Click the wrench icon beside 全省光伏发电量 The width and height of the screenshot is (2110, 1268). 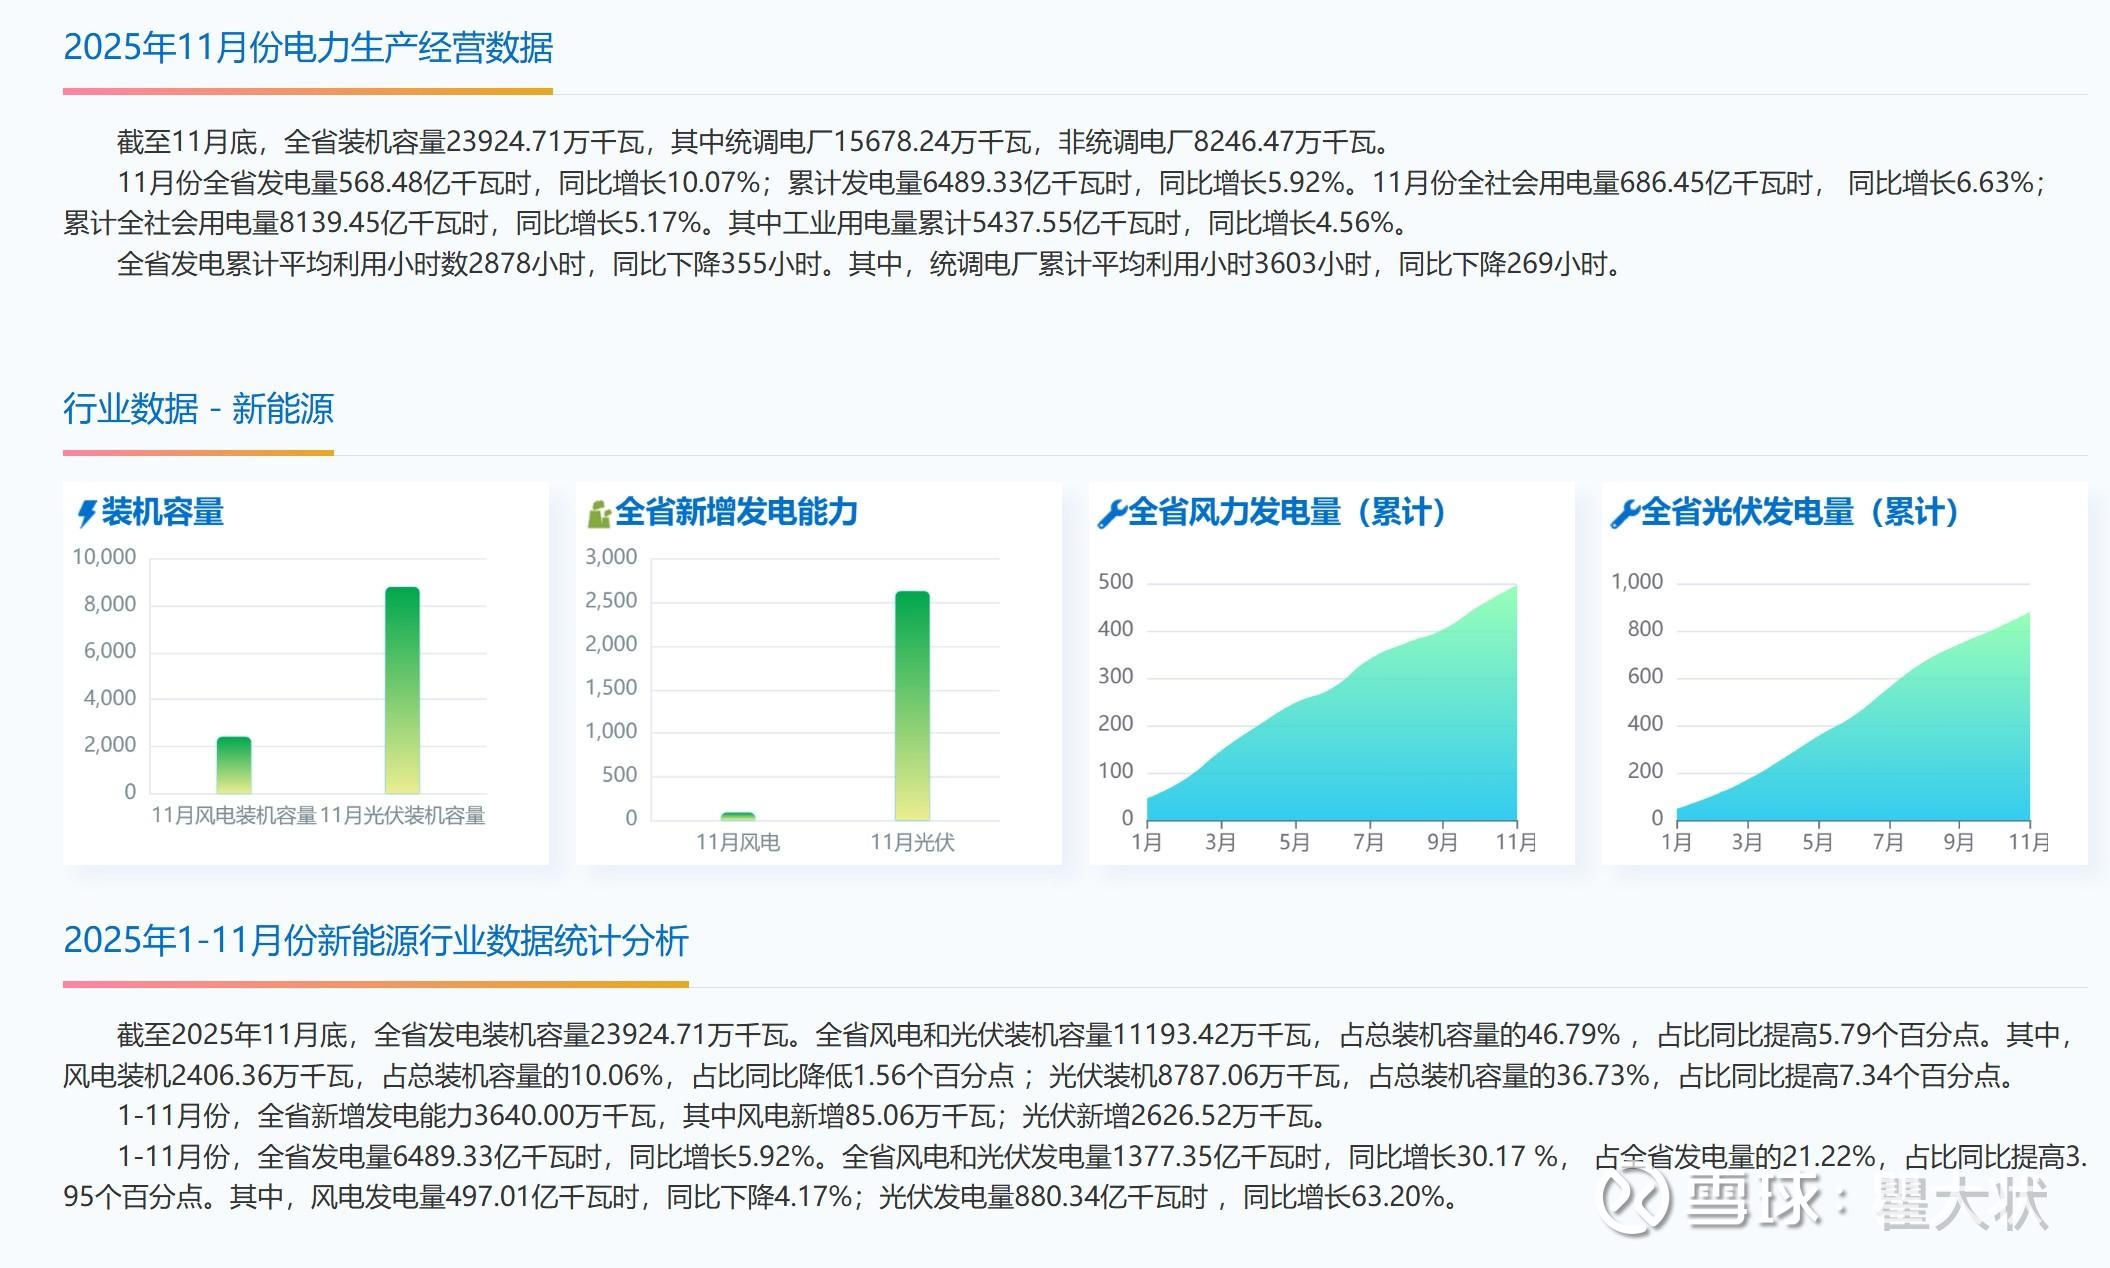point(1624,514)
